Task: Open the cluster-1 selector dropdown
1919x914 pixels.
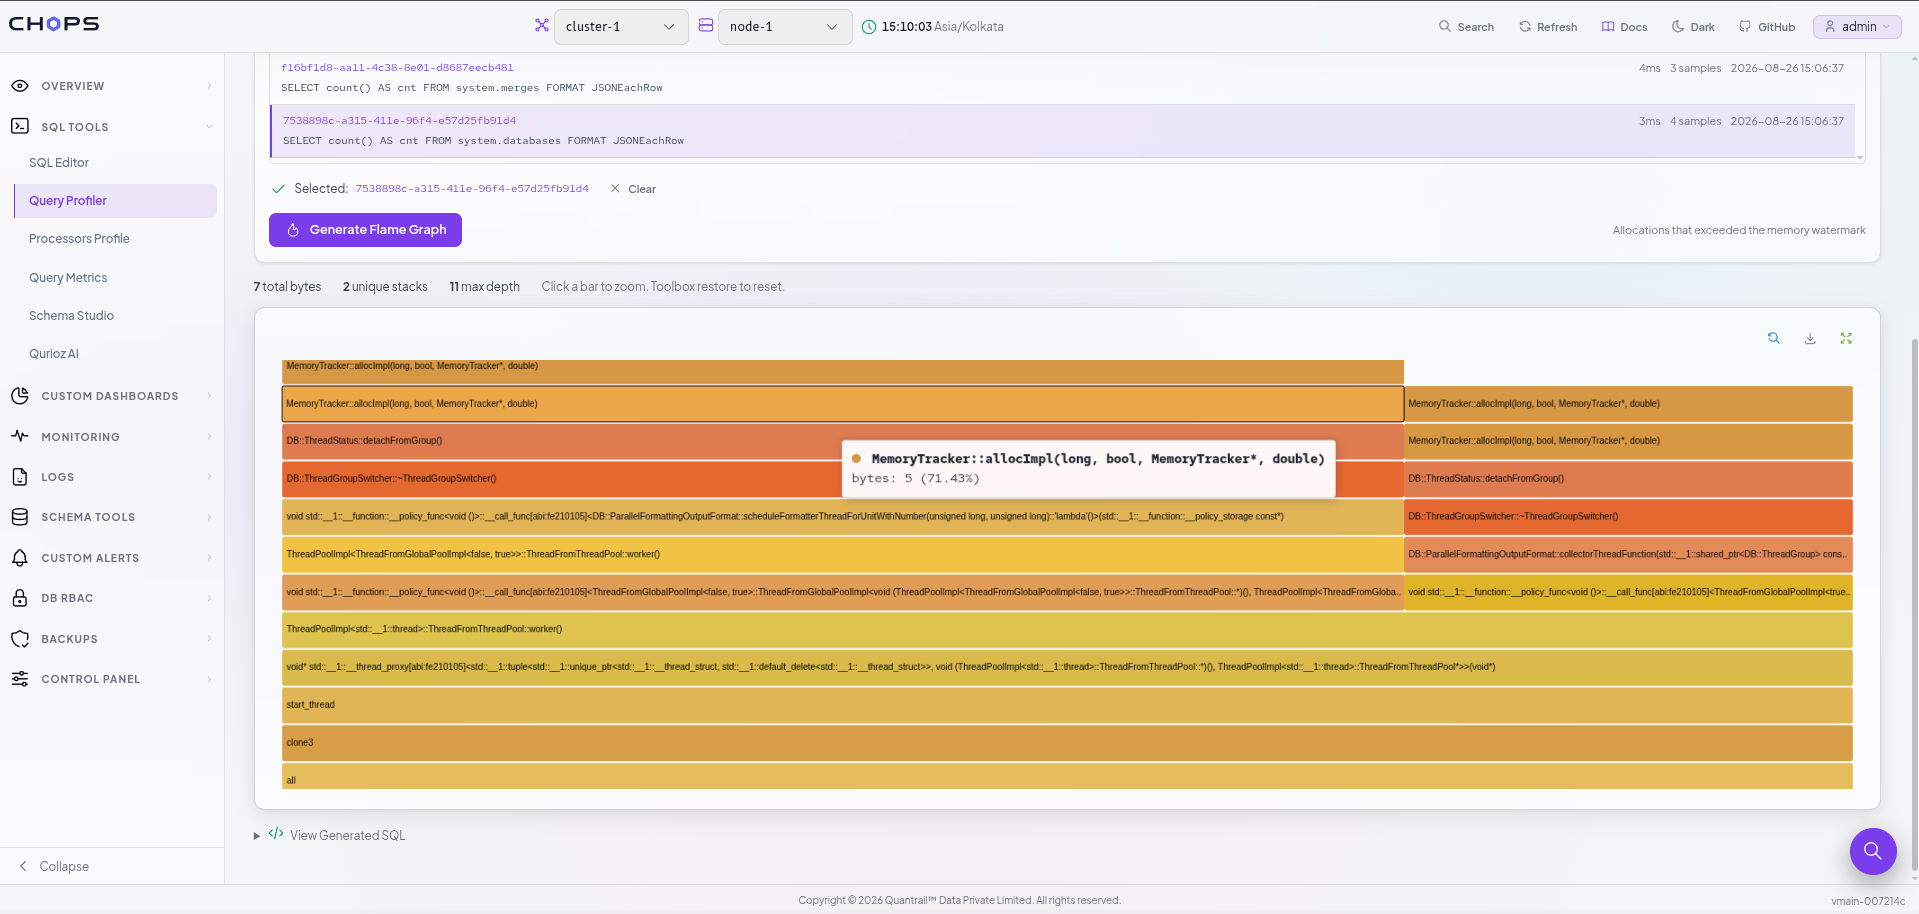Action: click(620, 27)
